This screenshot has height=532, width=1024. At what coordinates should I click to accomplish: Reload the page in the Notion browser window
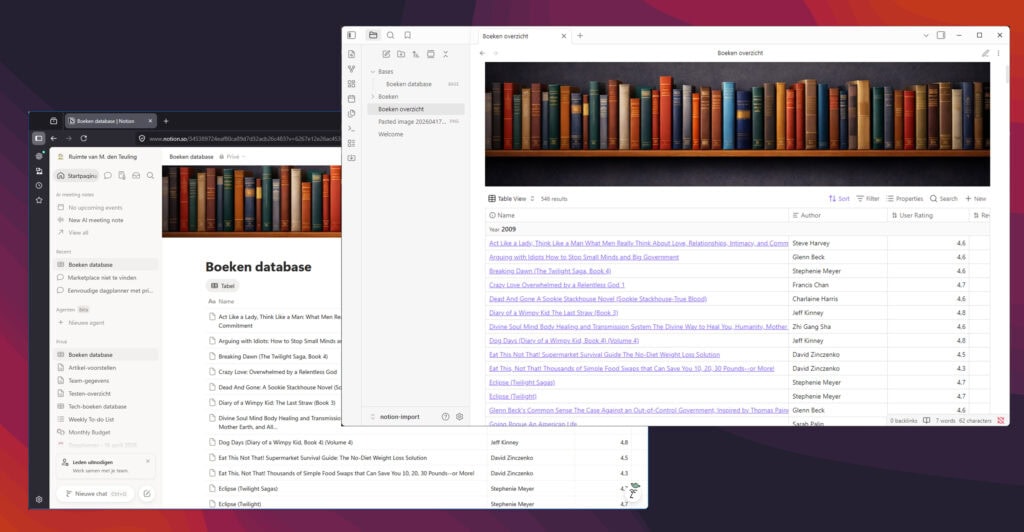[x=84, y=138]
